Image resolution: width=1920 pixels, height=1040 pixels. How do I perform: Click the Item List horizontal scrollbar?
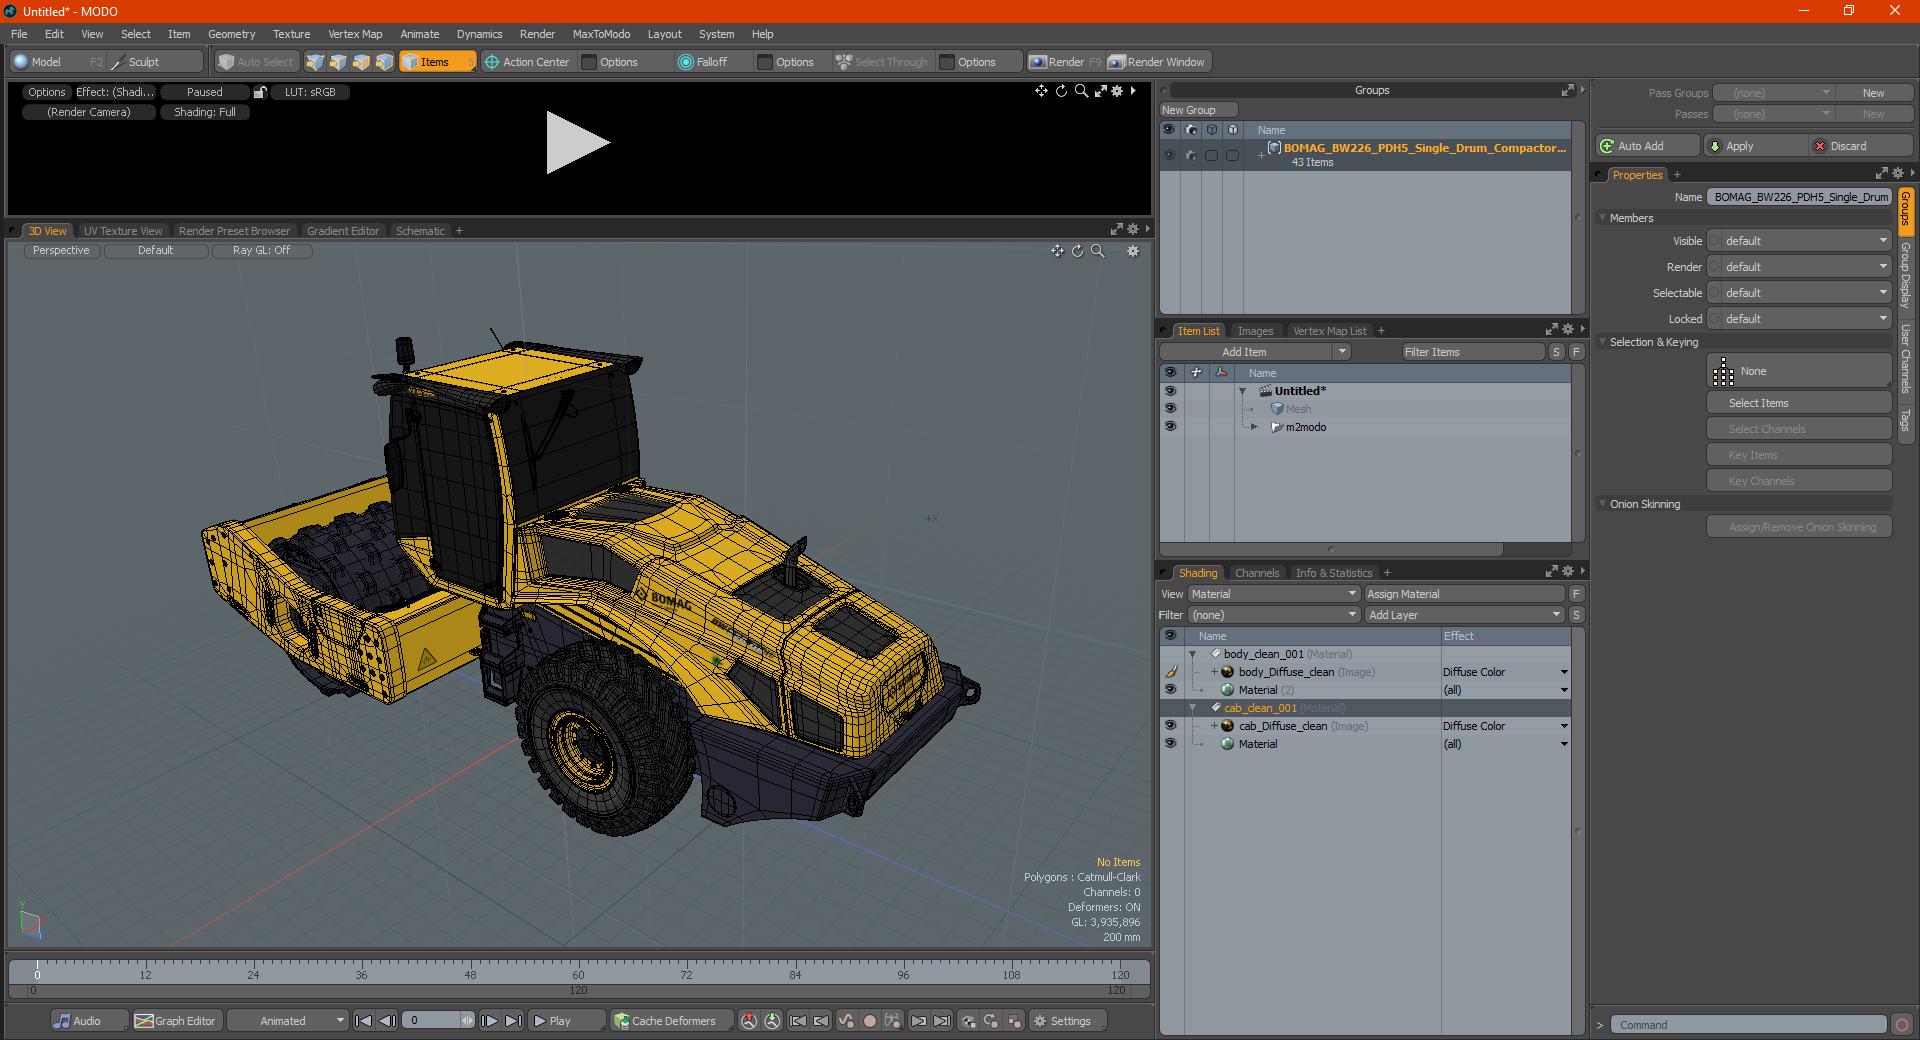point(1331,549)
